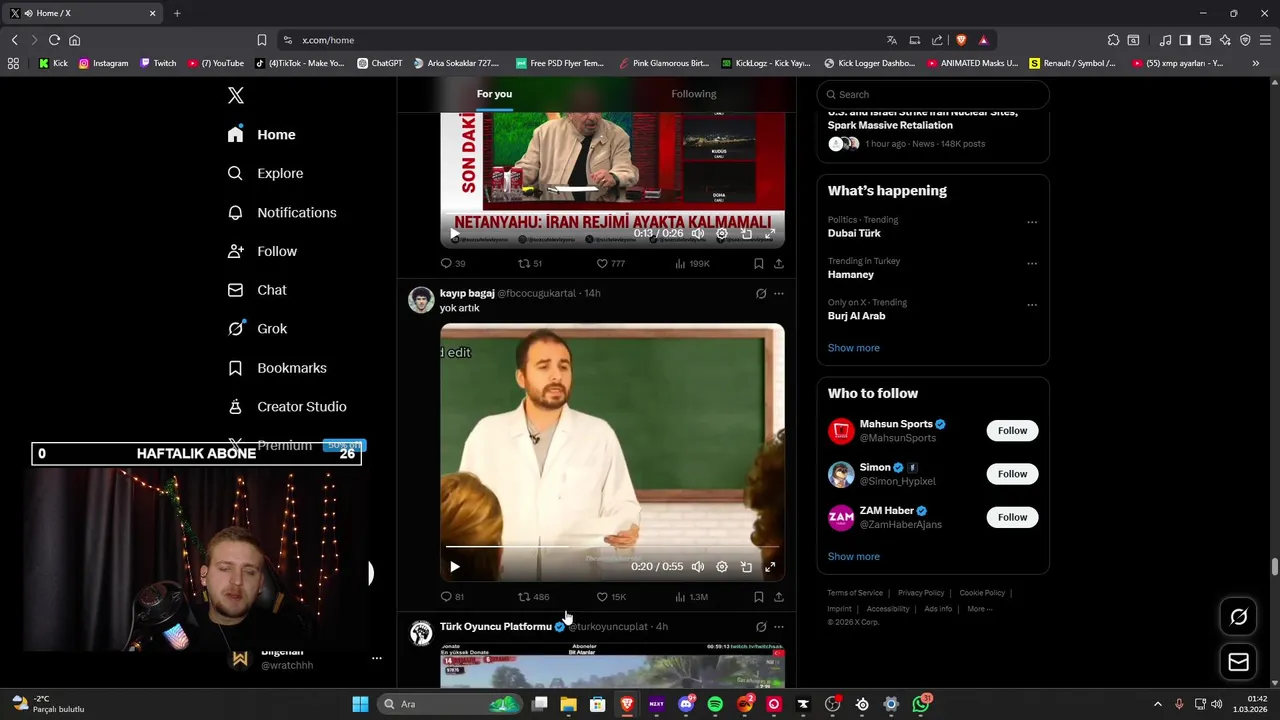Open account menu dots beside @wratchhh
Viewport: 1280px width, 720px height.
tap(377, 658)
